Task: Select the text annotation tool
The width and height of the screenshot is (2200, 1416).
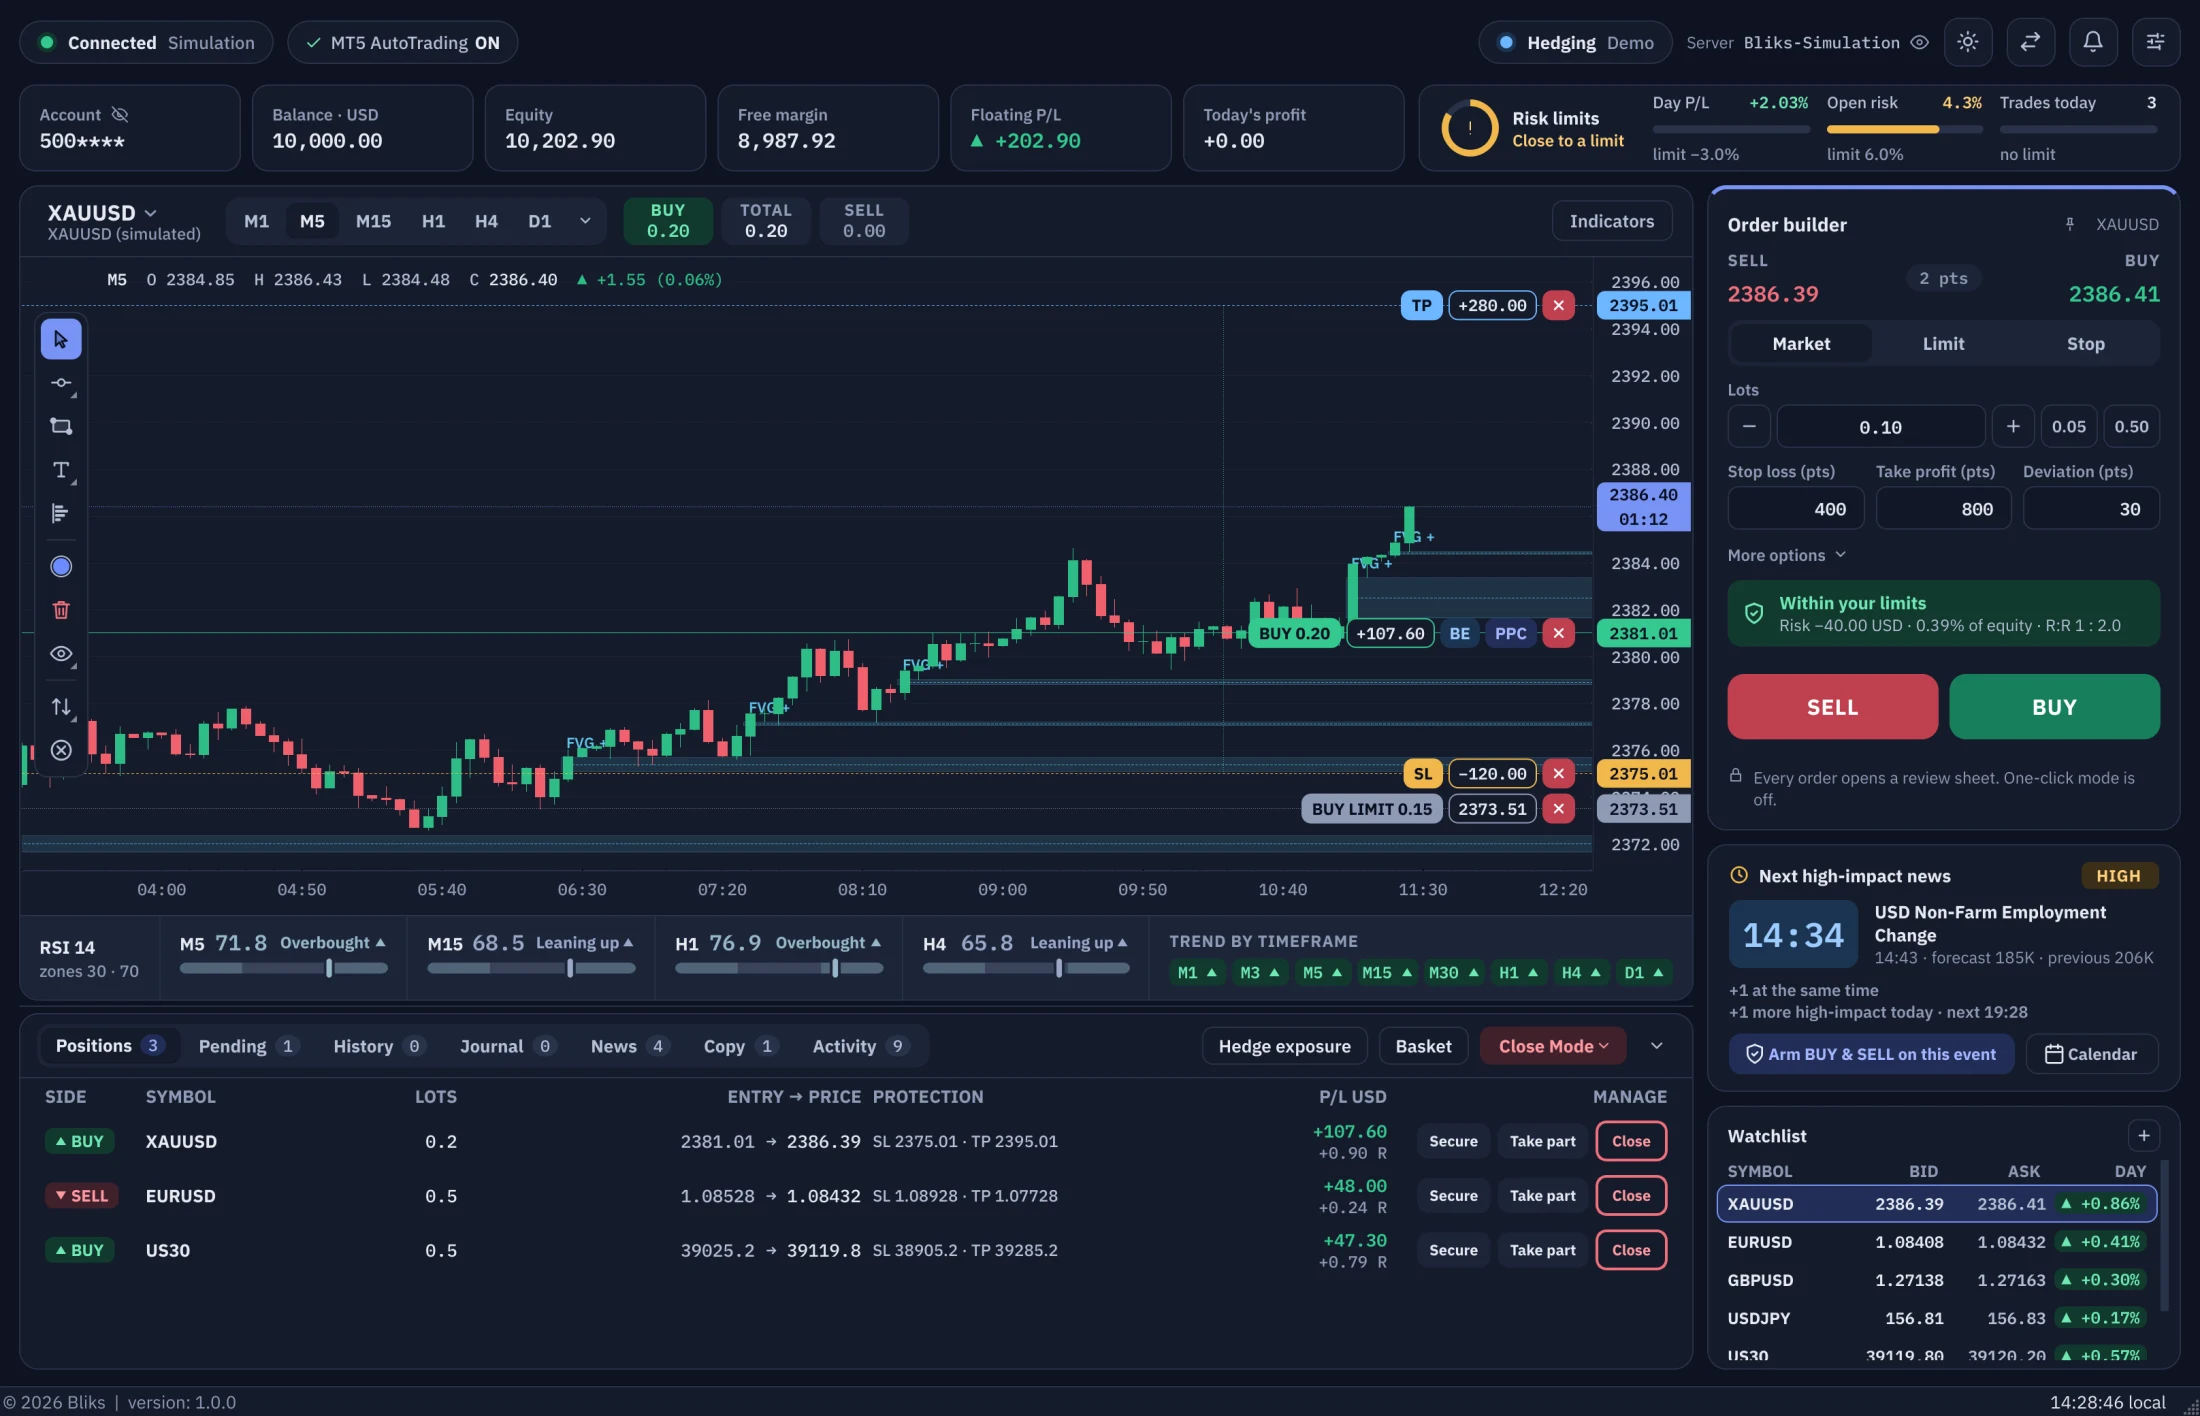Action: coord(61,470)
